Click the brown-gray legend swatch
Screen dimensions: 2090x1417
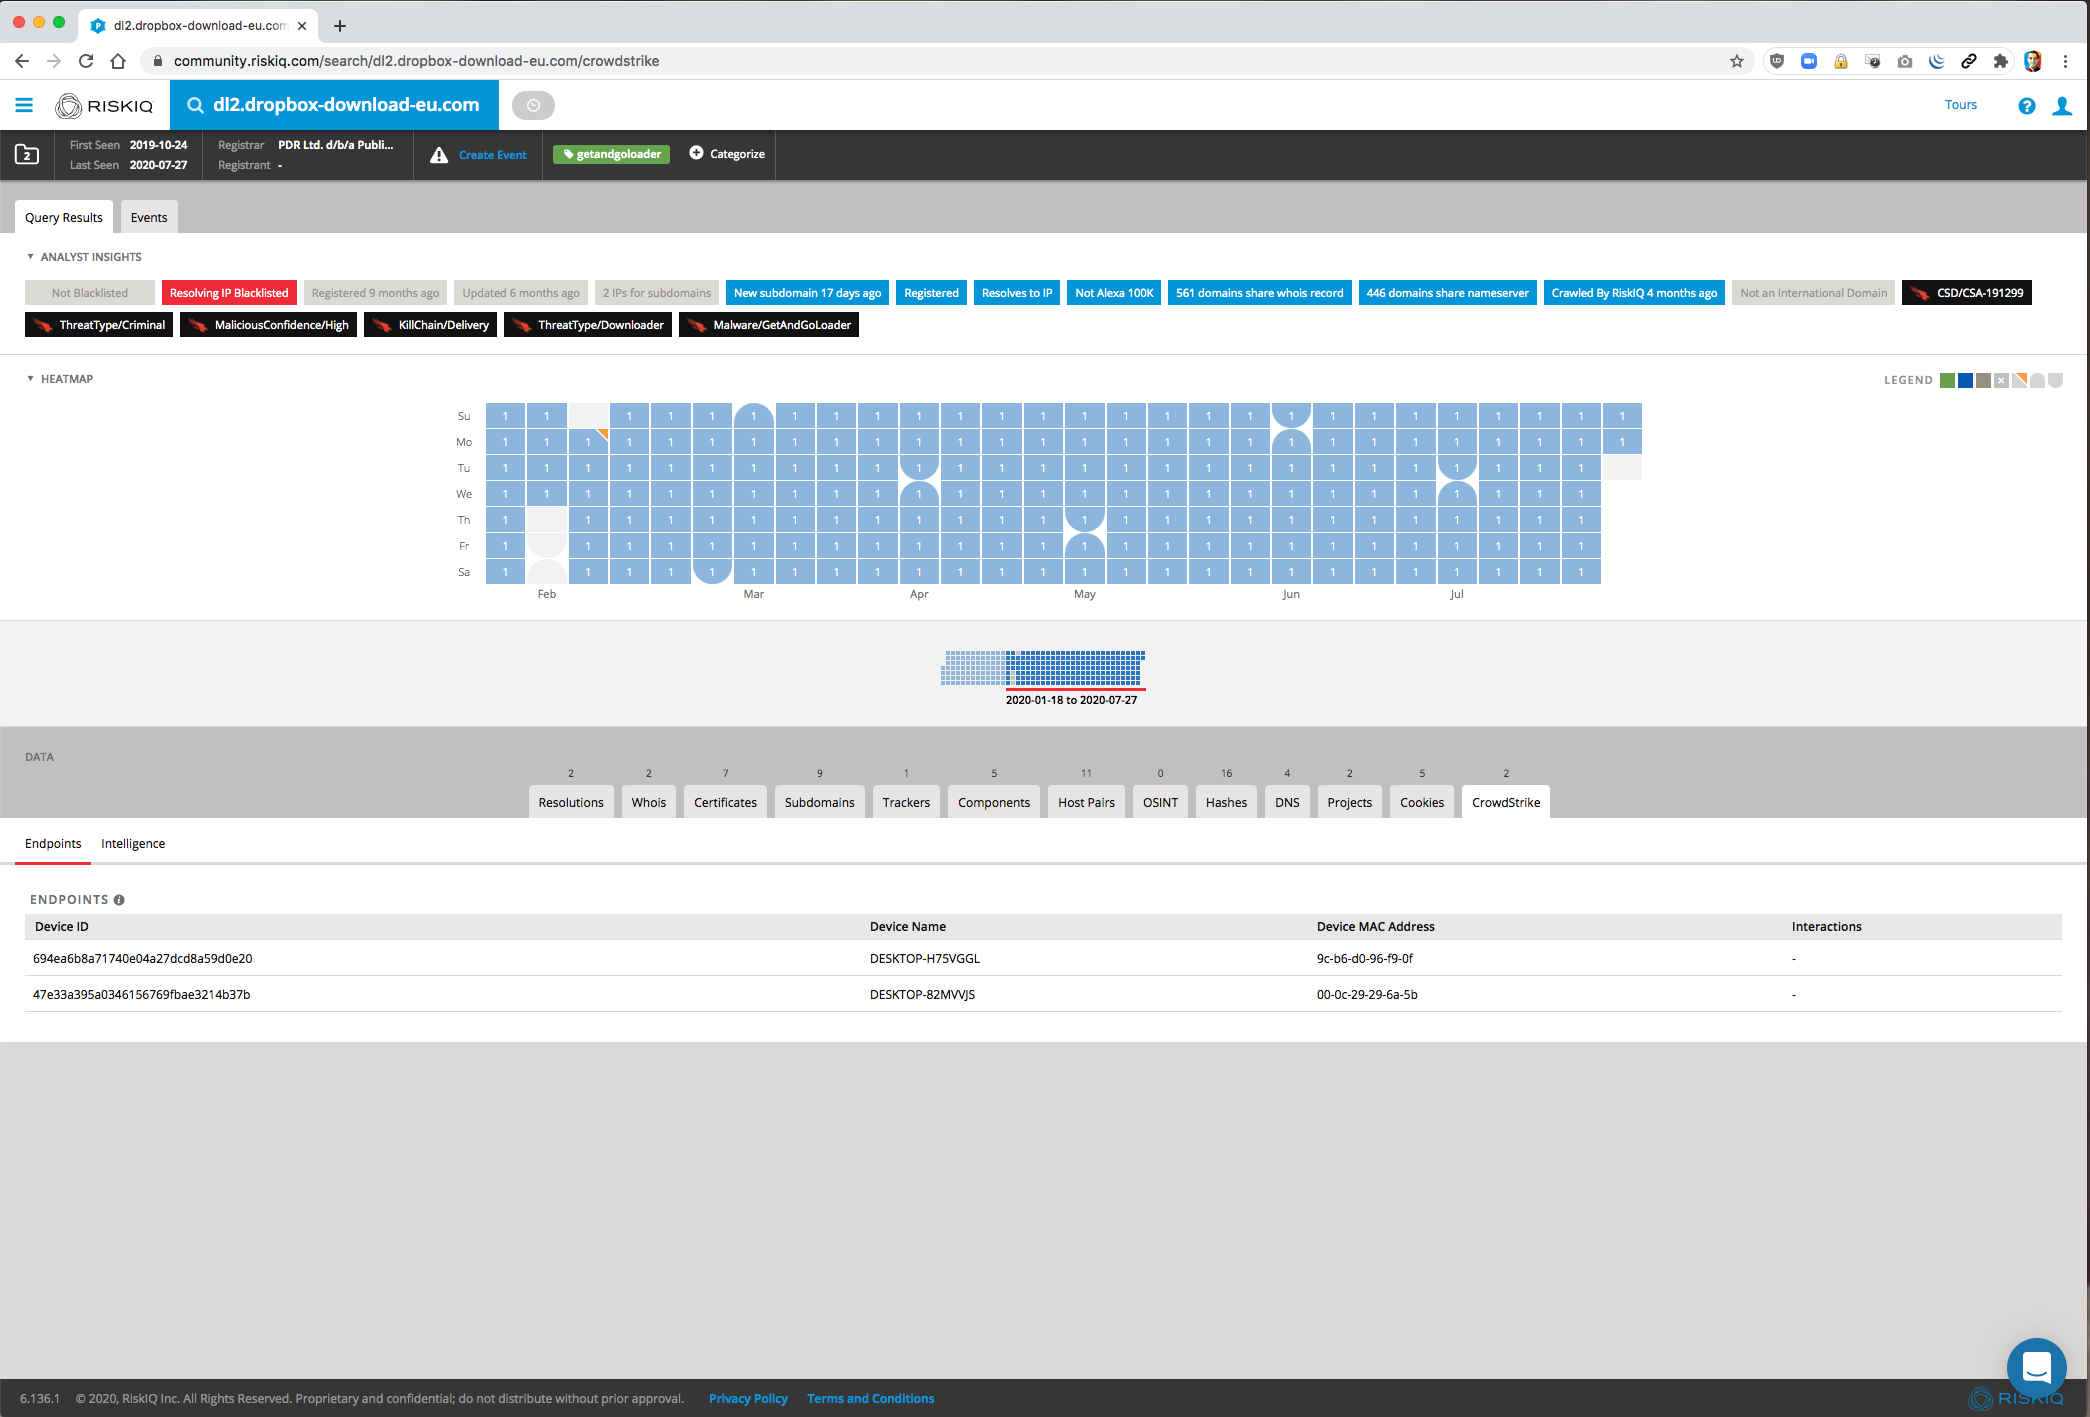point(1983,380)
